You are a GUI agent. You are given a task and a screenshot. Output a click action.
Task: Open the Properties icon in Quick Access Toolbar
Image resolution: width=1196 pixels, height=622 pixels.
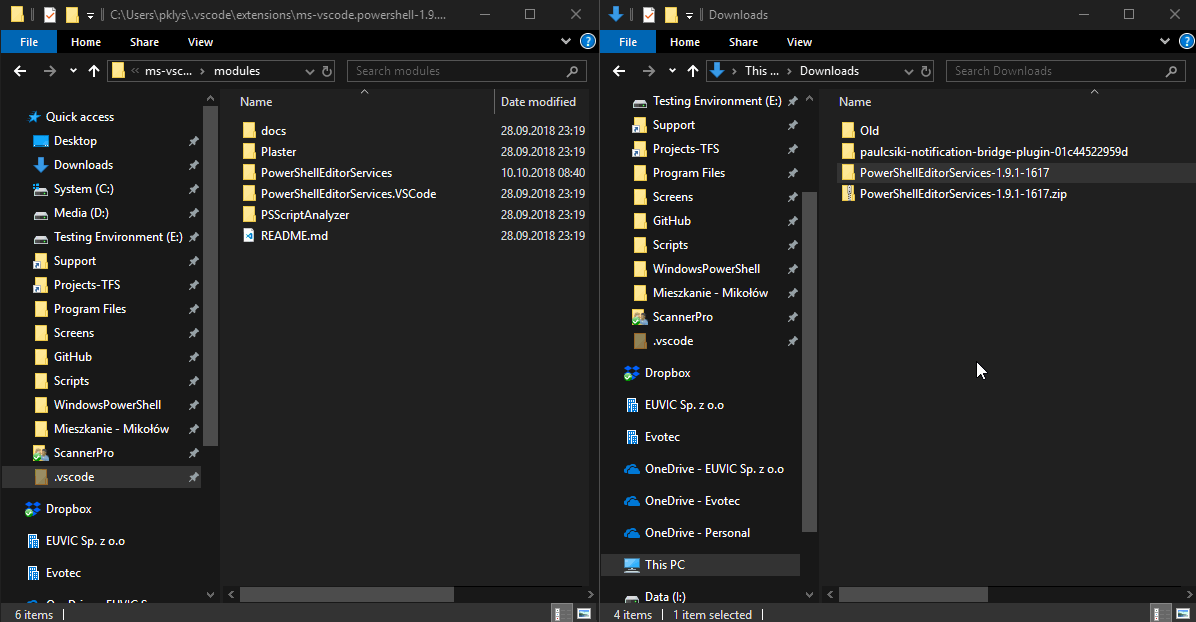(x=49, y=14)
